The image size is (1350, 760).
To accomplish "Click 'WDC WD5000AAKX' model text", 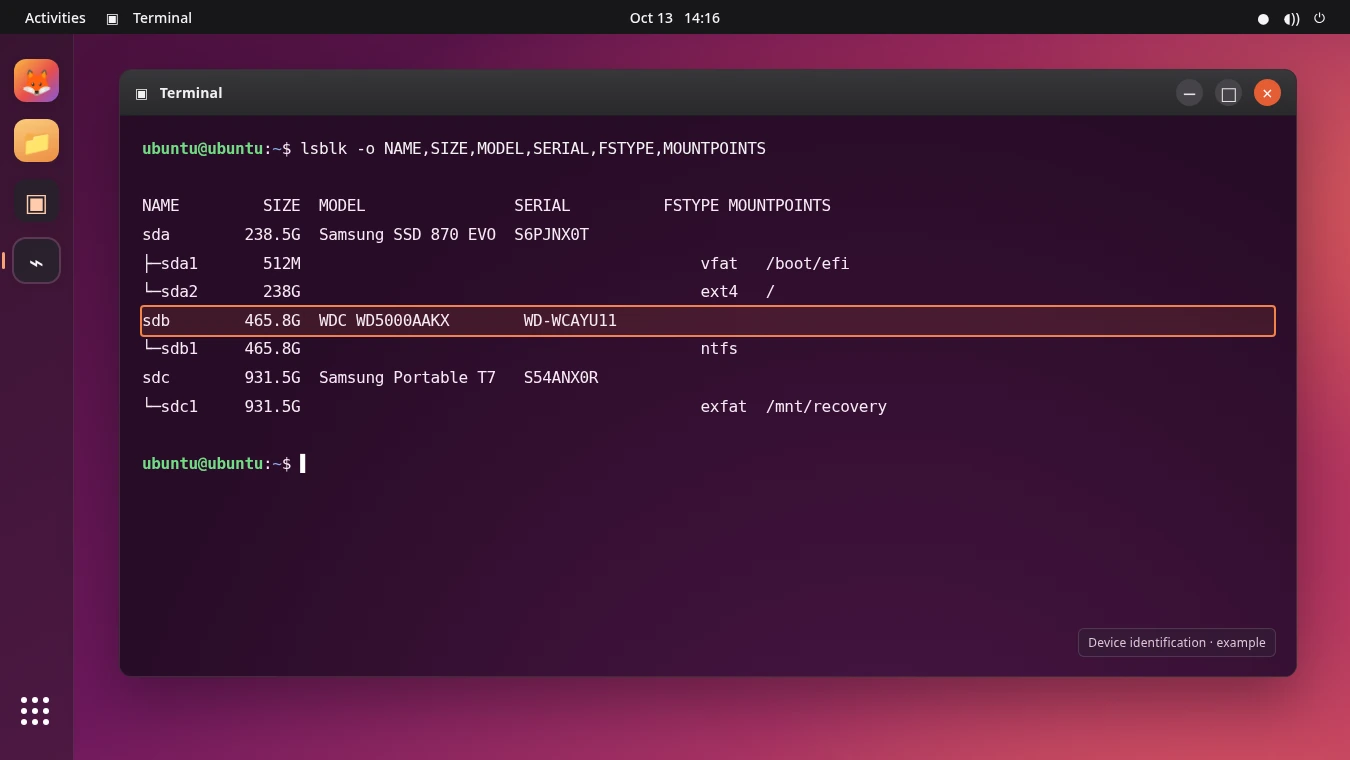I will (384, 320).
